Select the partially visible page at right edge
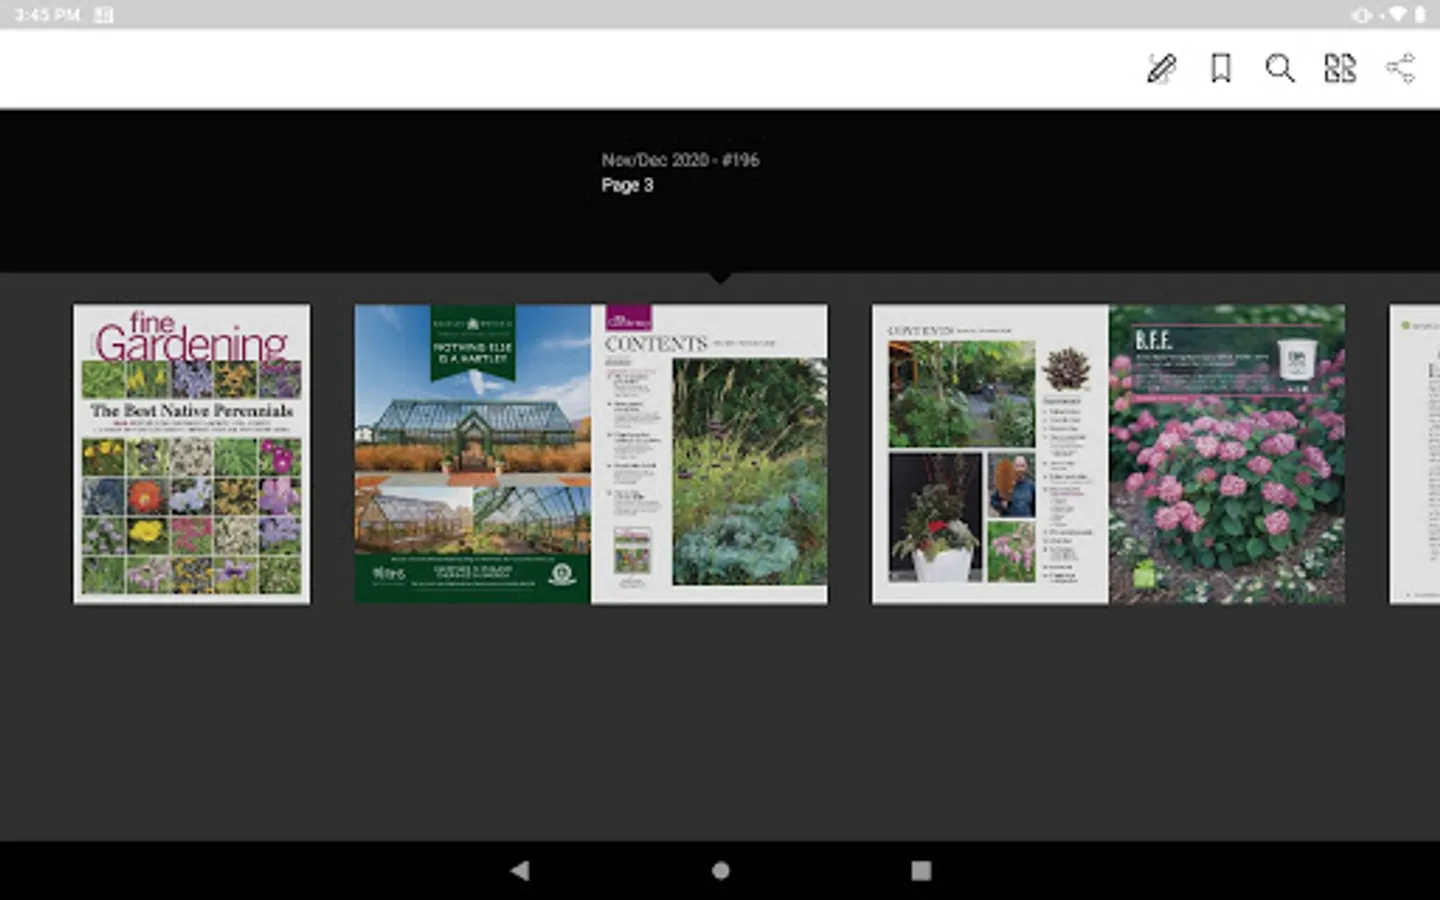The height and width of the screenshot is (900, 1440). 1414,454
